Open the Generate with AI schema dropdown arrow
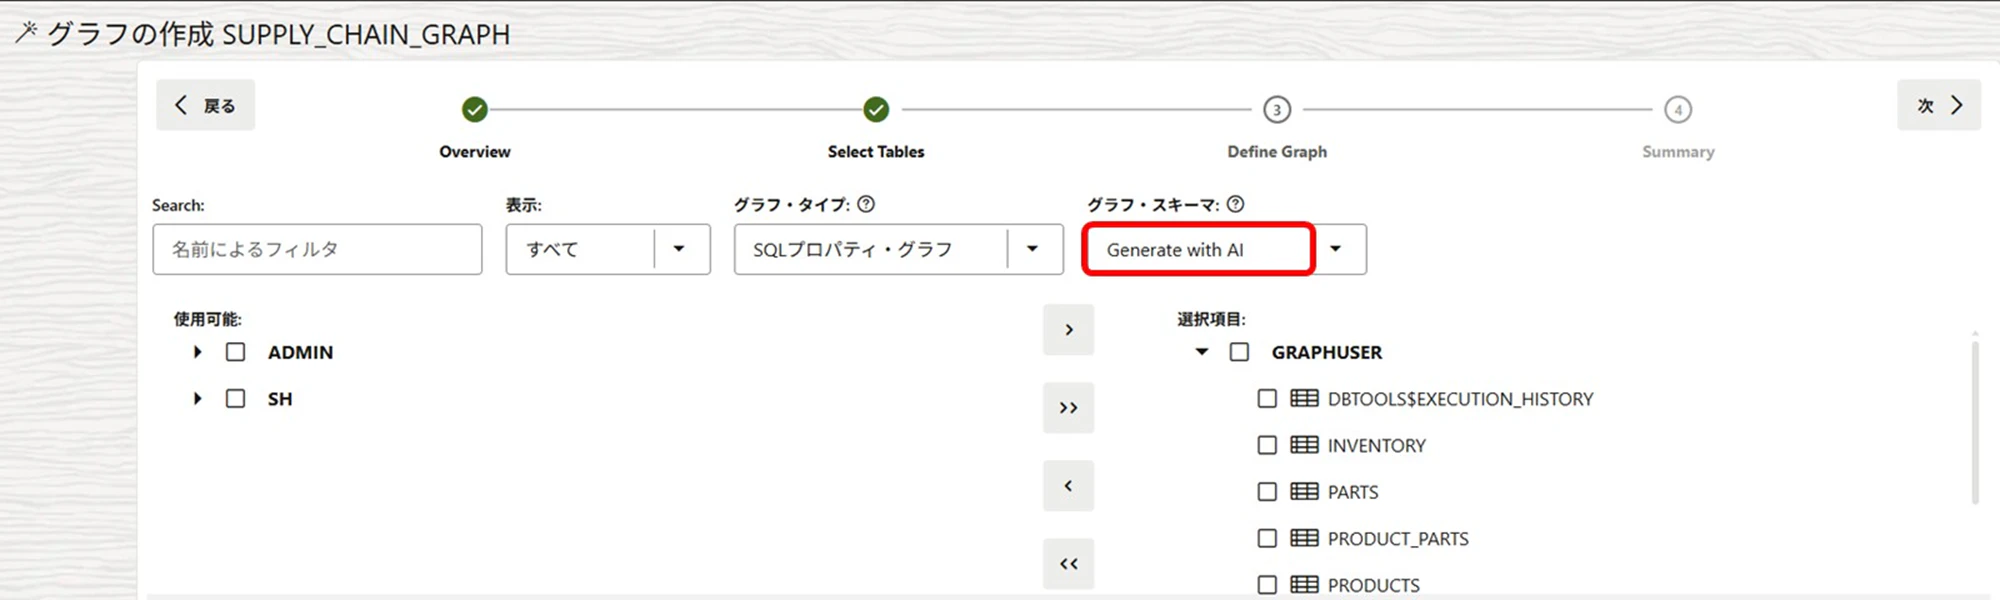The height and width of the screenshot is (600, 2000). point(1336,249)
